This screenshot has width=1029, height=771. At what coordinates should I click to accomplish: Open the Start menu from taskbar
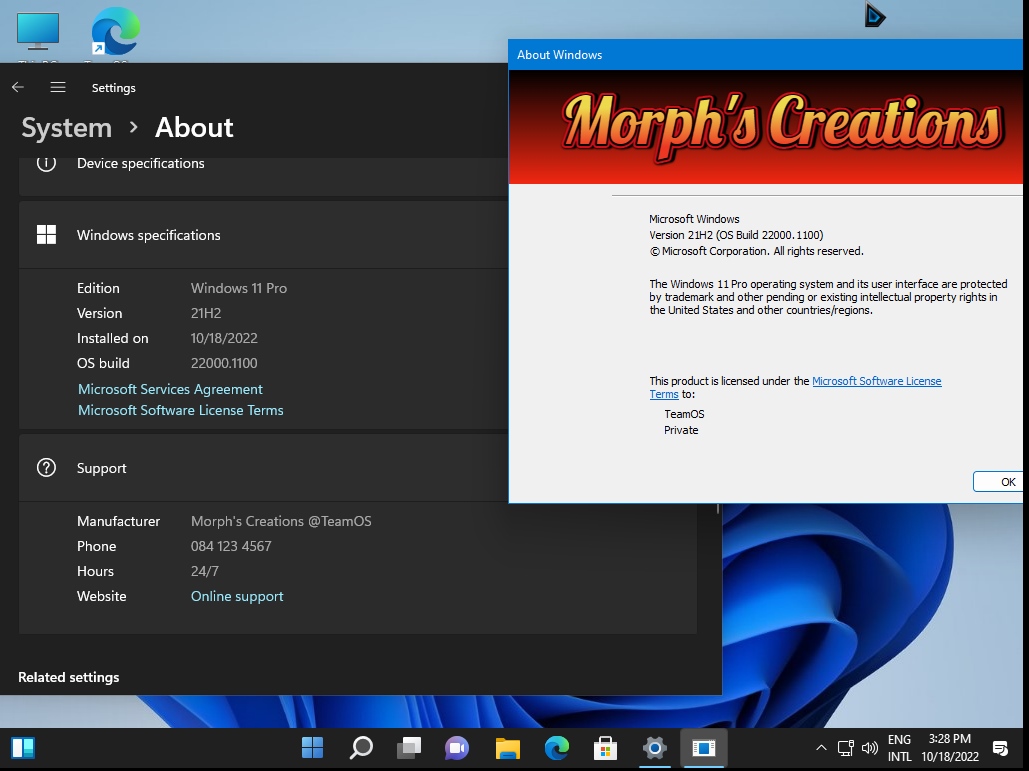coord(312,747)
